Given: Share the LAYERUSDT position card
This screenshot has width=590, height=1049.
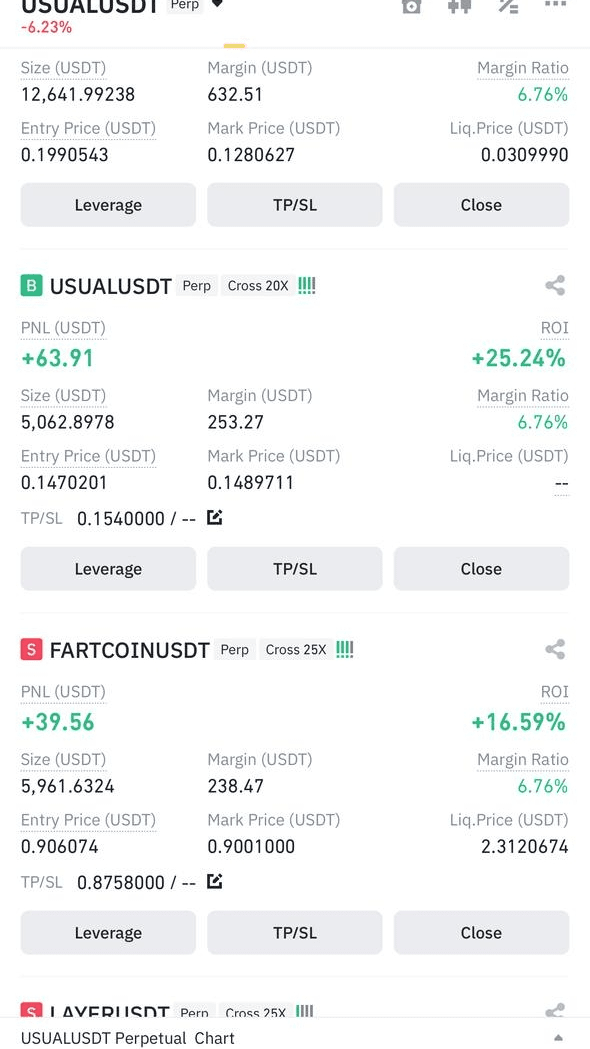Looking at the screenshot, I should 555,1010.
